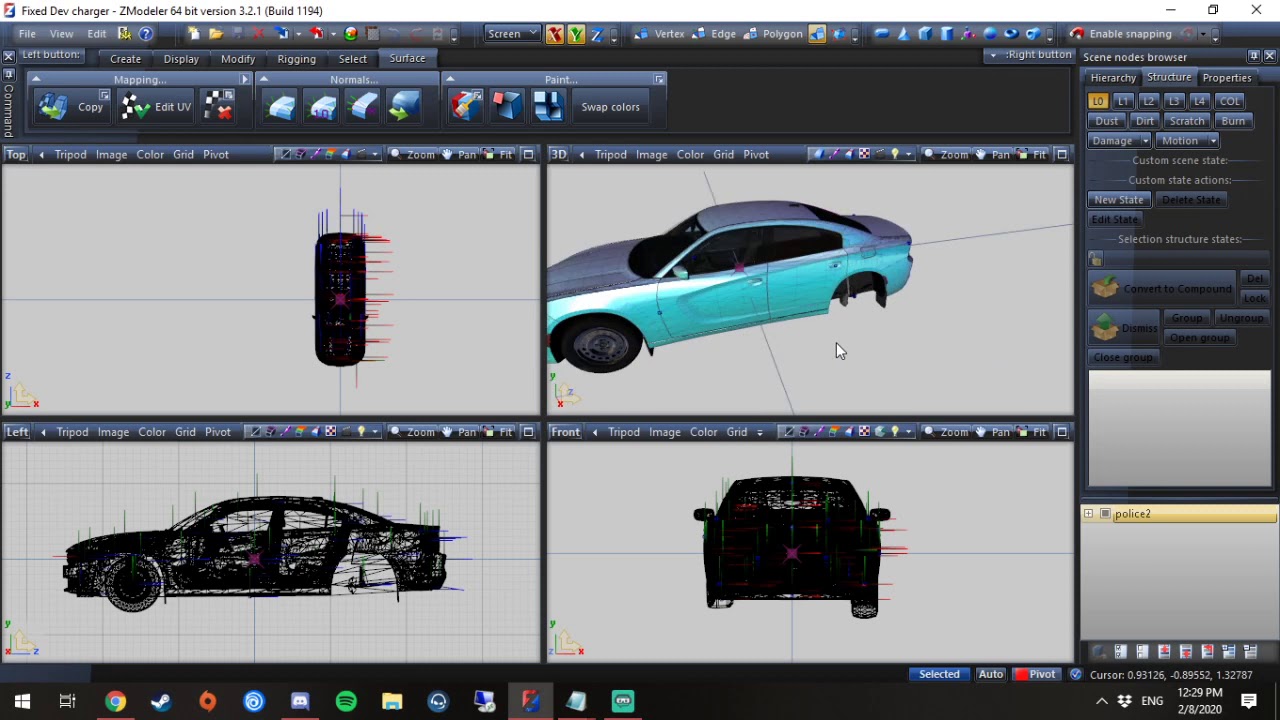Click the COL button
1280x720 pixels.
[1229, 101]
